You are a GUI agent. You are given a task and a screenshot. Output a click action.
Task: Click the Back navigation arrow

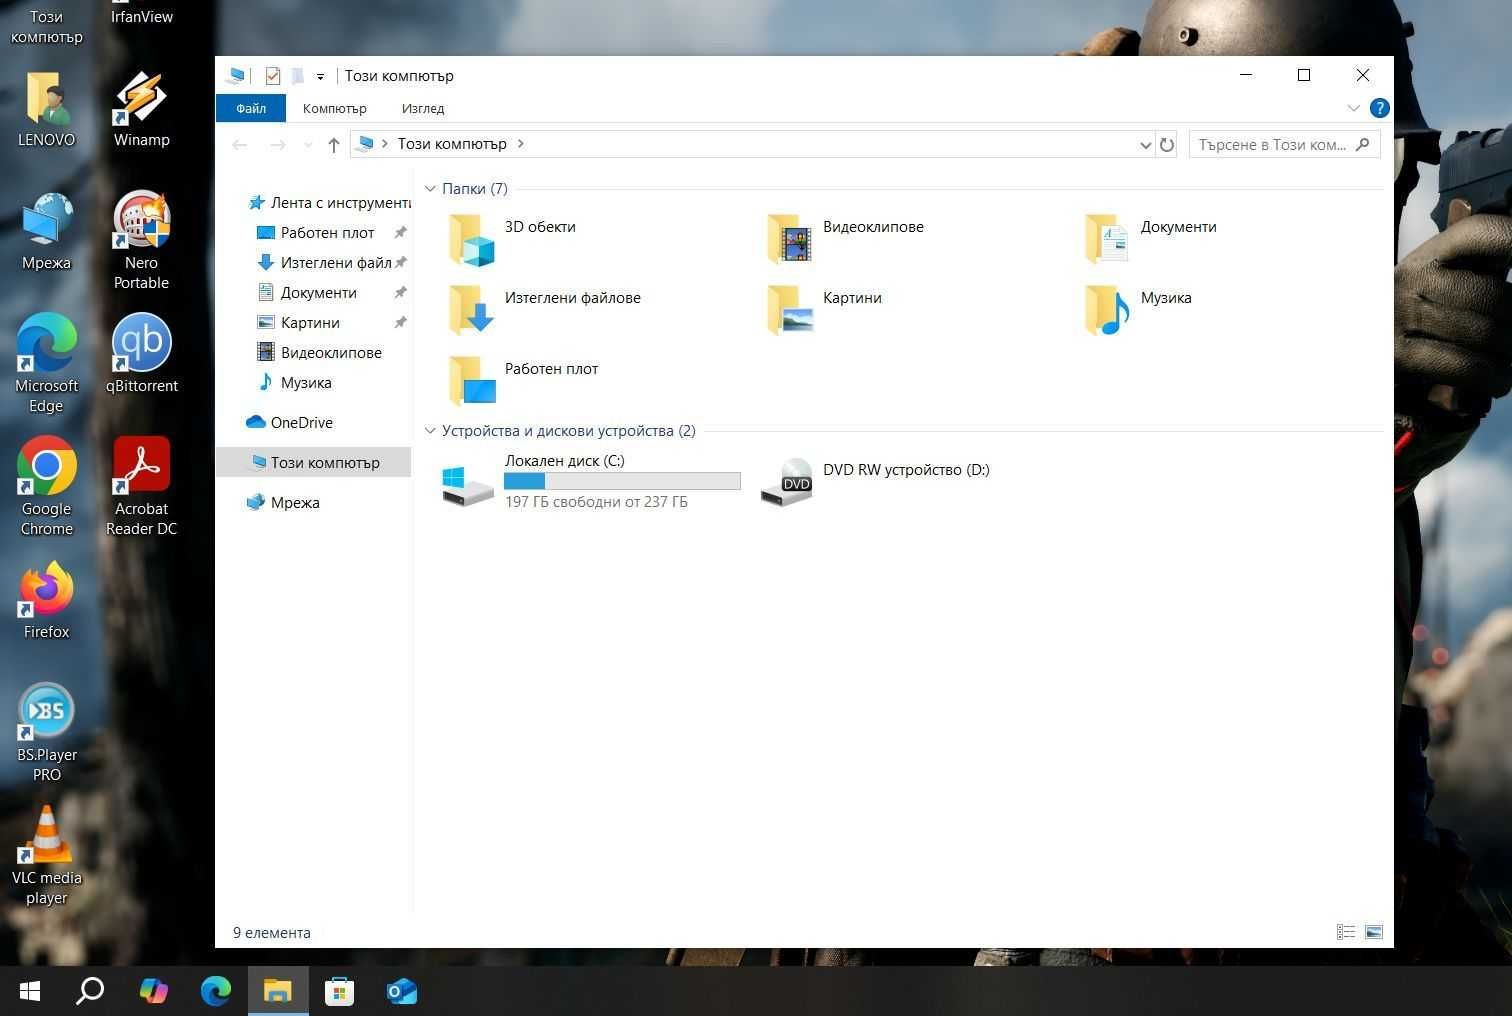(x=240, y=145)
